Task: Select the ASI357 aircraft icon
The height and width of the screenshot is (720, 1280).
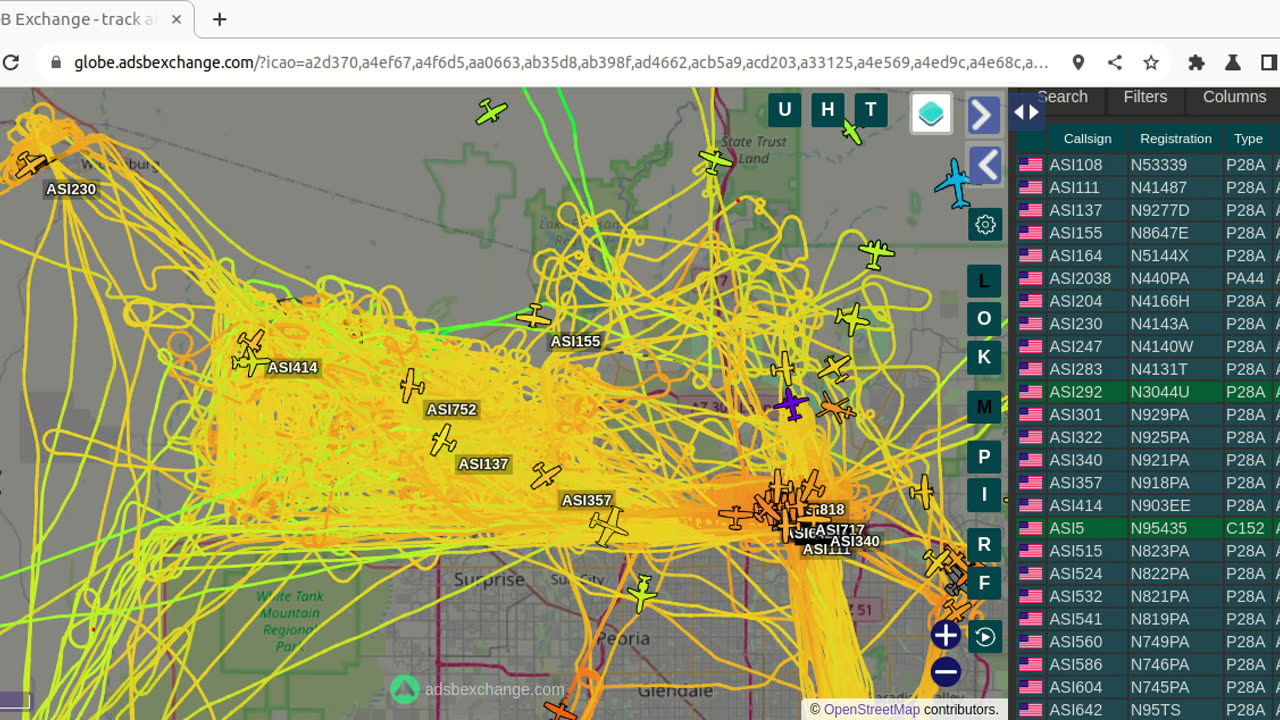Action: tap(545, 475)
